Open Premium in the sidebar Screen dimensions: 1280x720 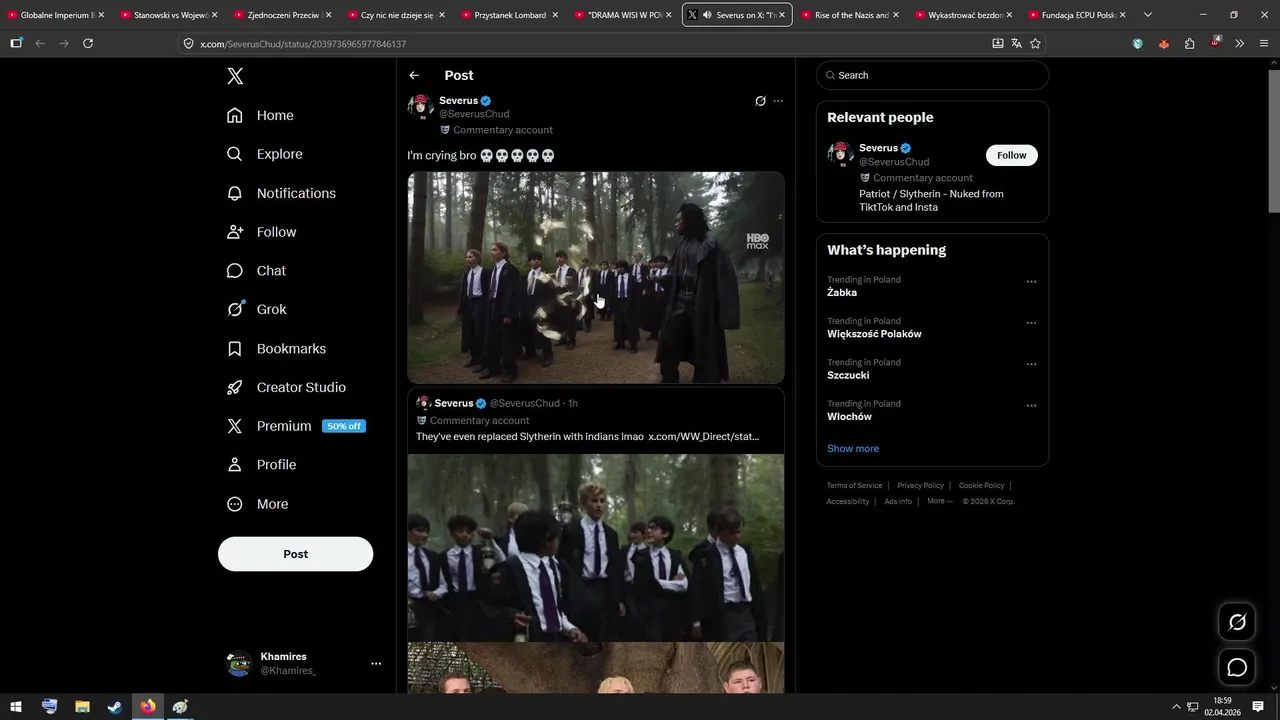295,426
